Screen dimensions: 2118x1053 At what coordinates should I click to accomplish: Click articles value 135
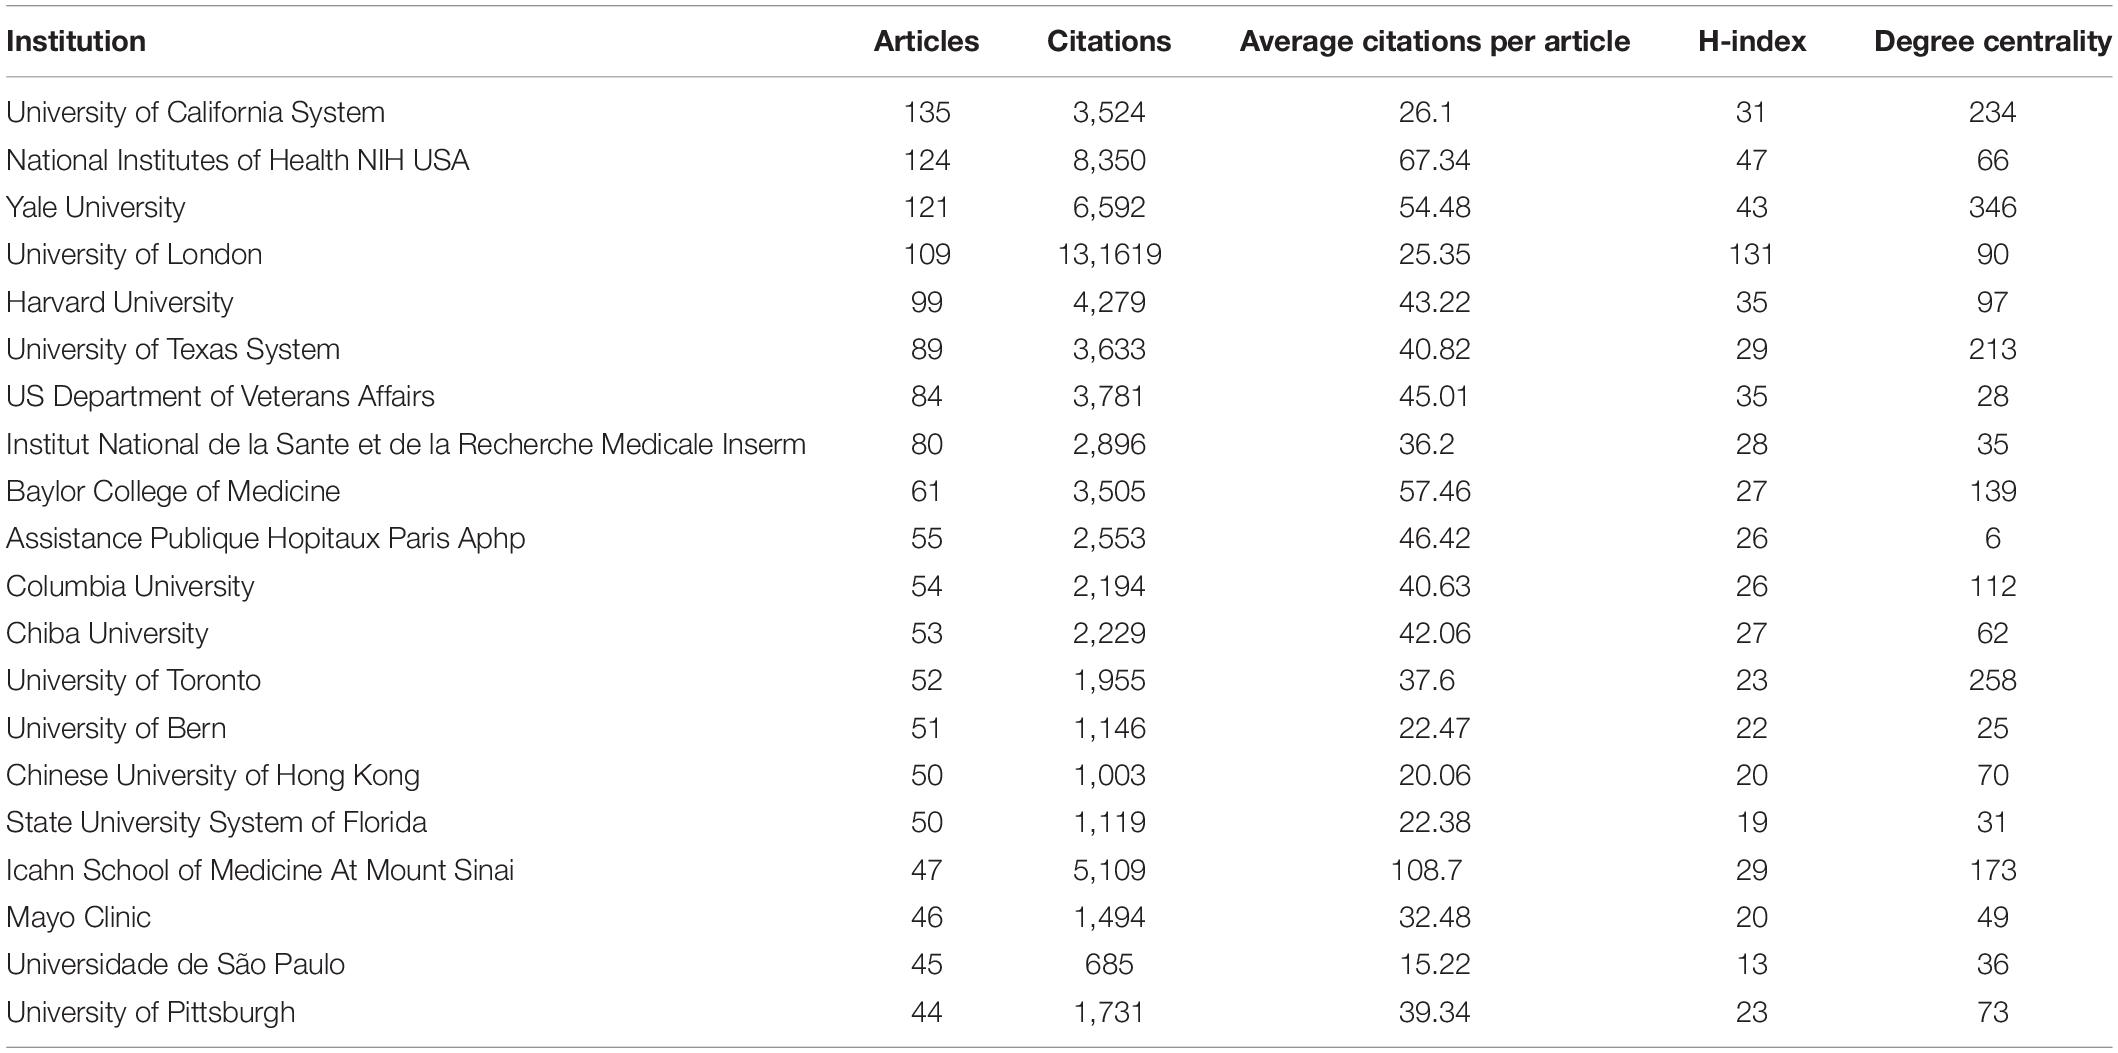(927, 112)
